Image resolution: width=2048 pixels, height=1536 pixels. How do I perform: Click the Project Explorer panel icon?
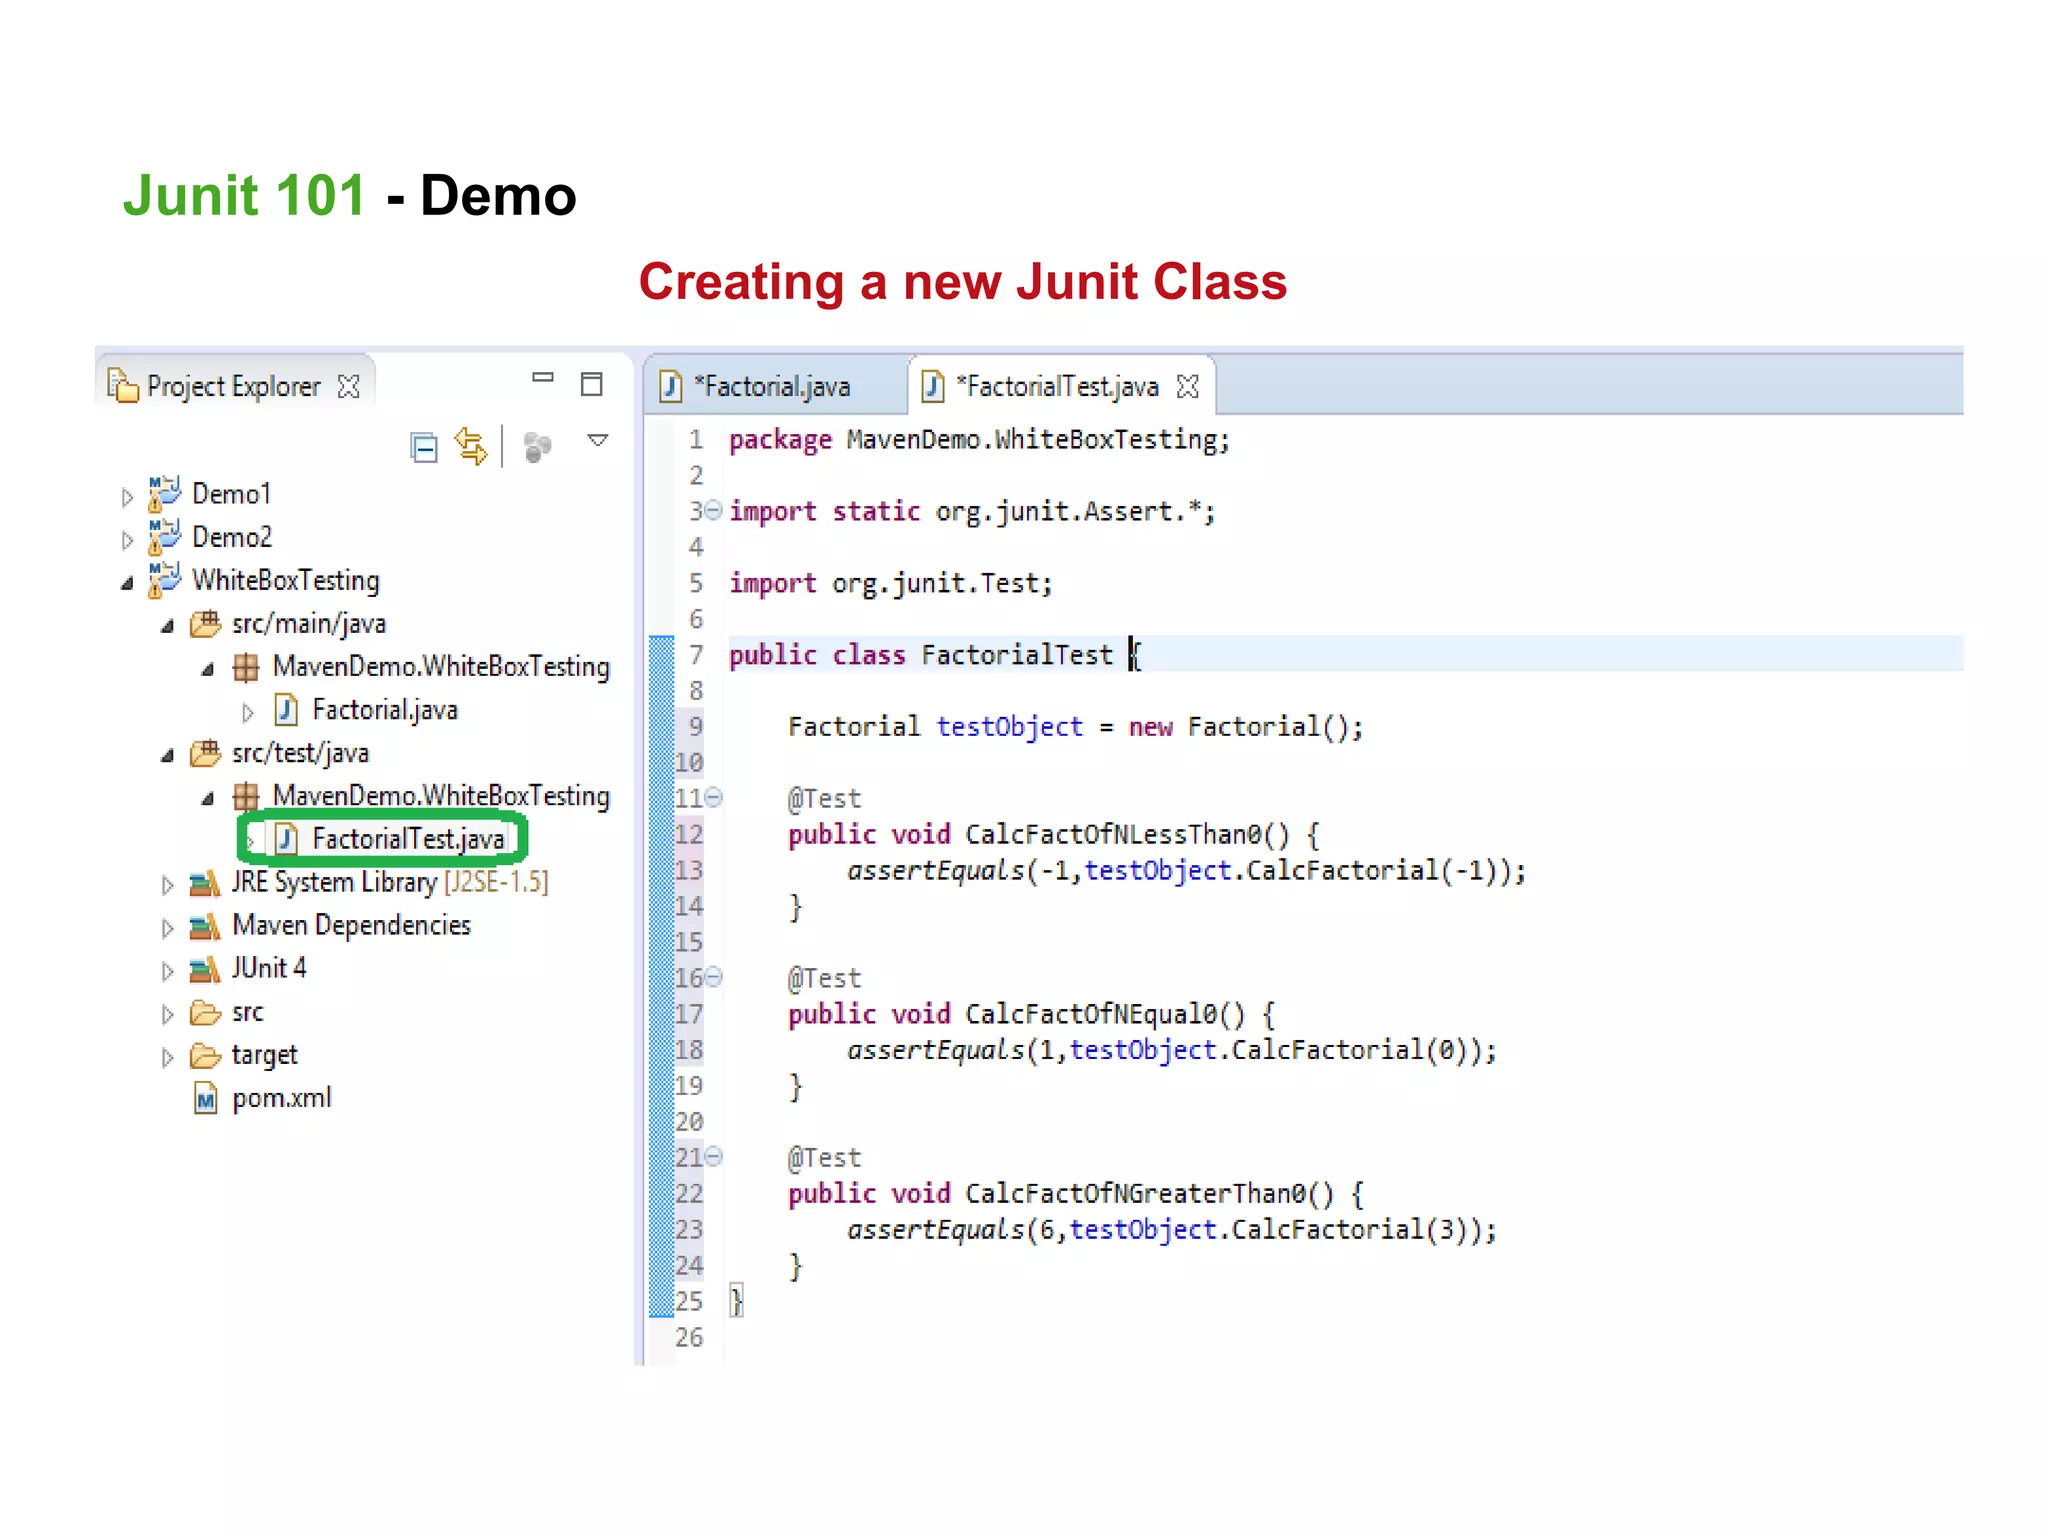coord(122,385)
